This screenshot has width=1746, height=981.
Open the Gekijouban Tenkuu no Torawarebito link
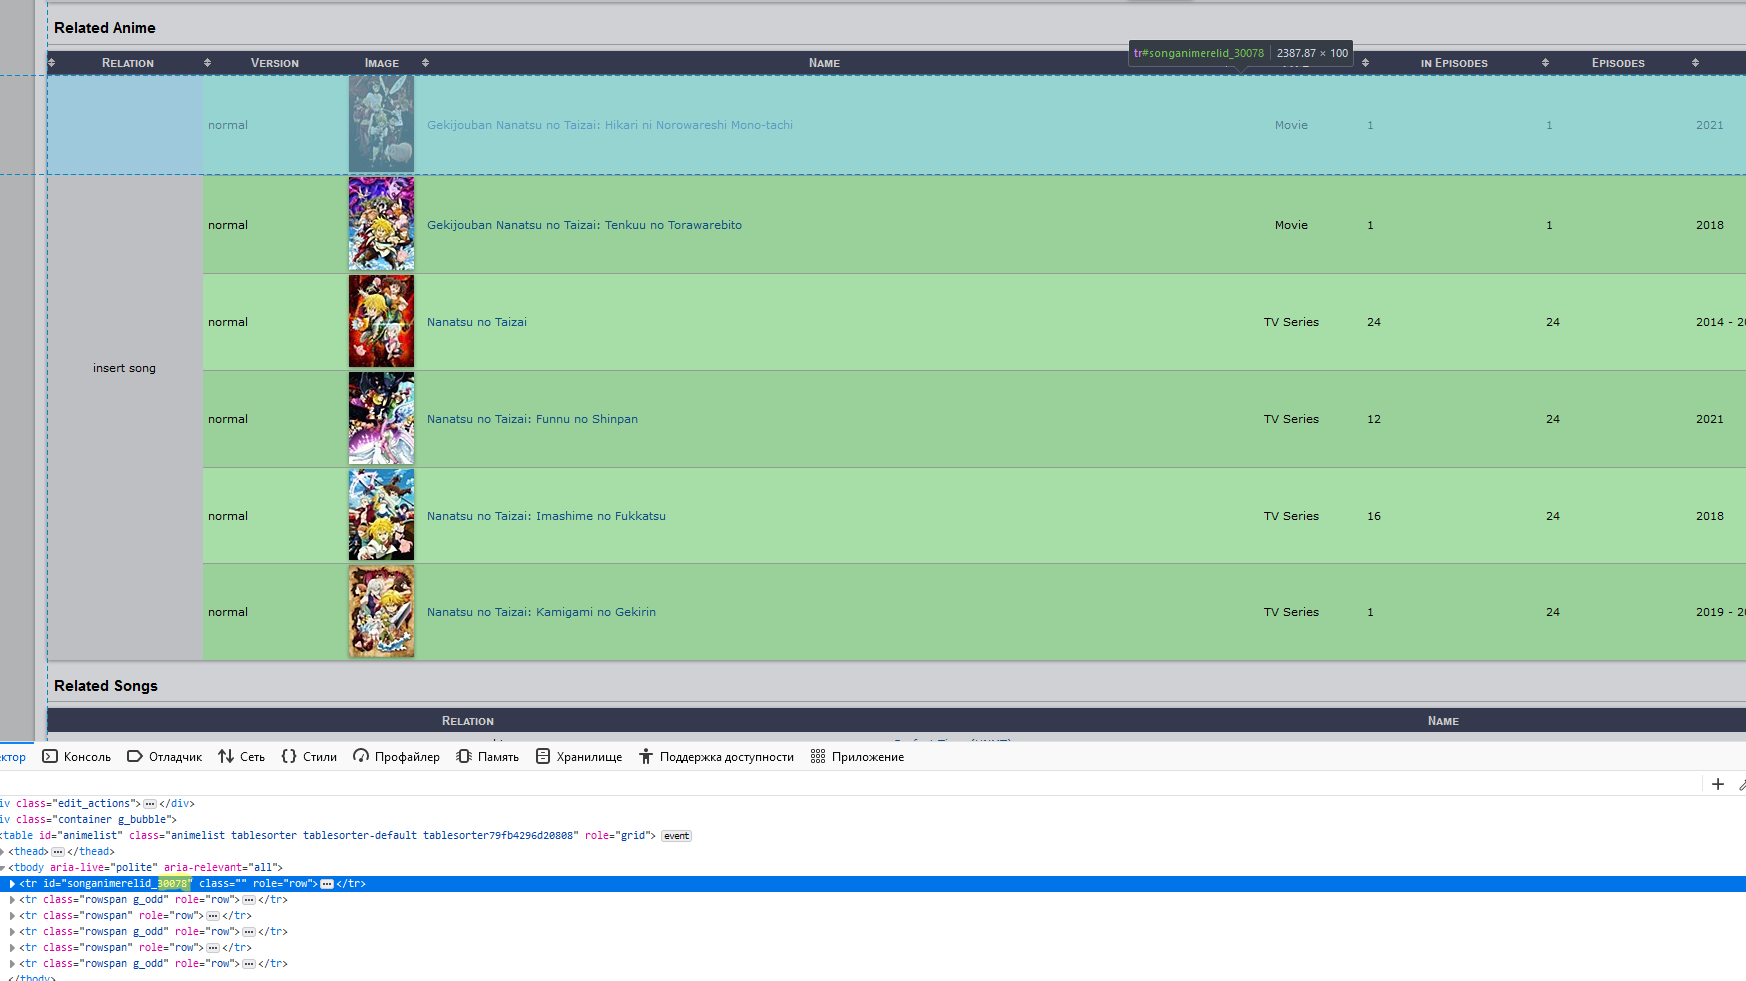point(584,225)
